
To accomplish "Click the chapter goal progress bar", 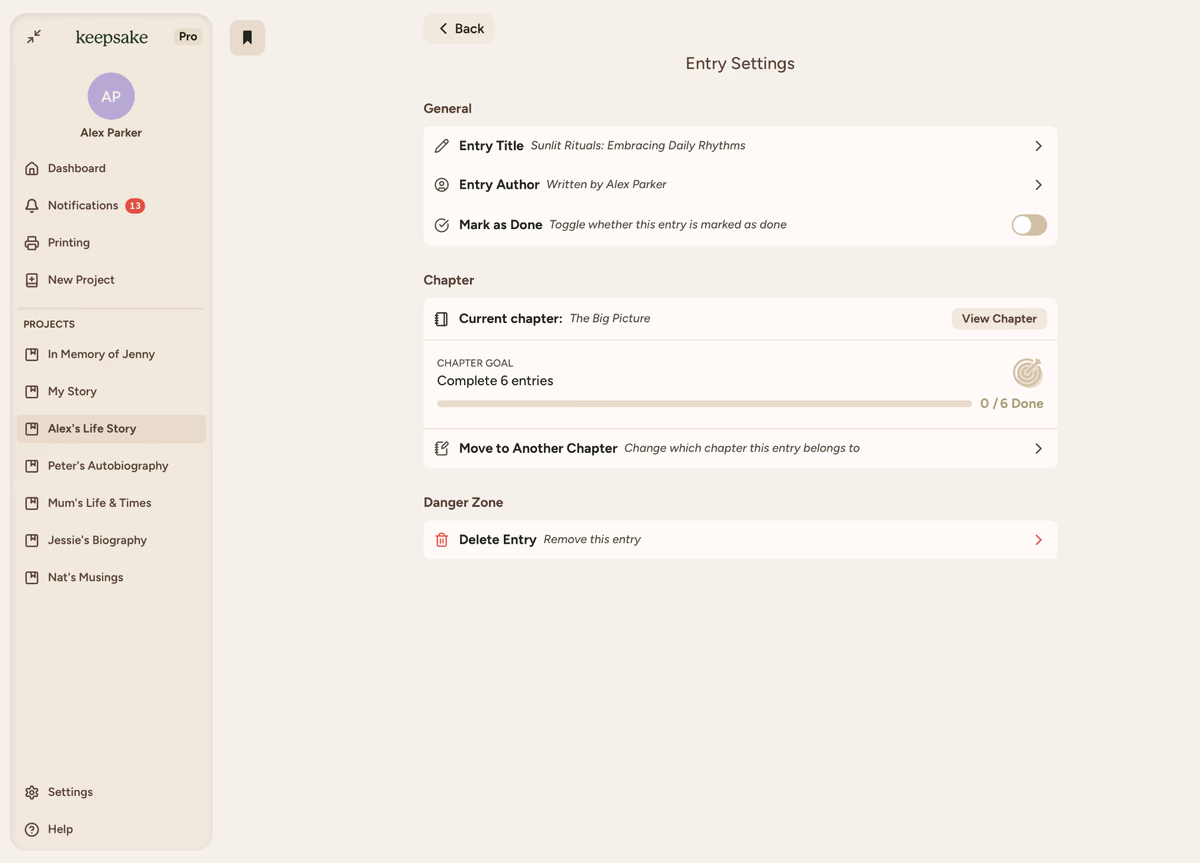I will coord(703,404).
